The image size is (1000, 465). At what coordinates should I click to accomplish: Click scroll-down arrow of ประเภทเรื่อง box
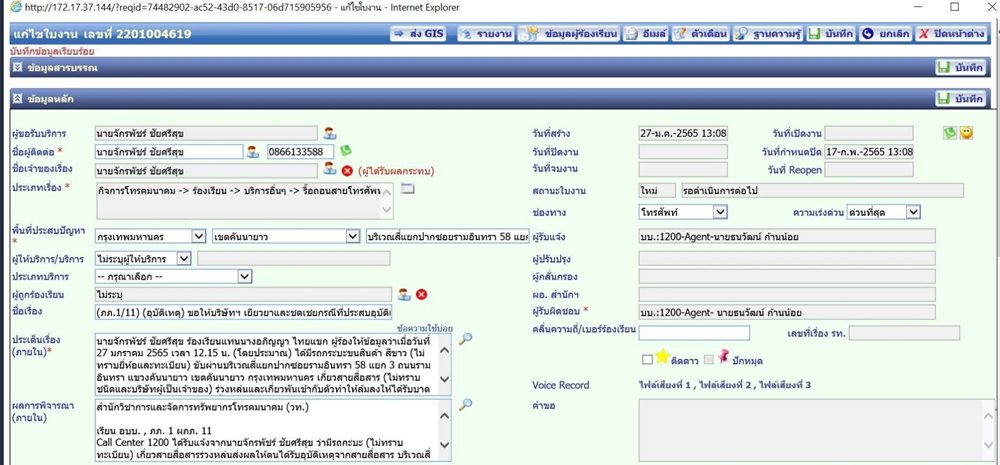(x=386, y=209)
